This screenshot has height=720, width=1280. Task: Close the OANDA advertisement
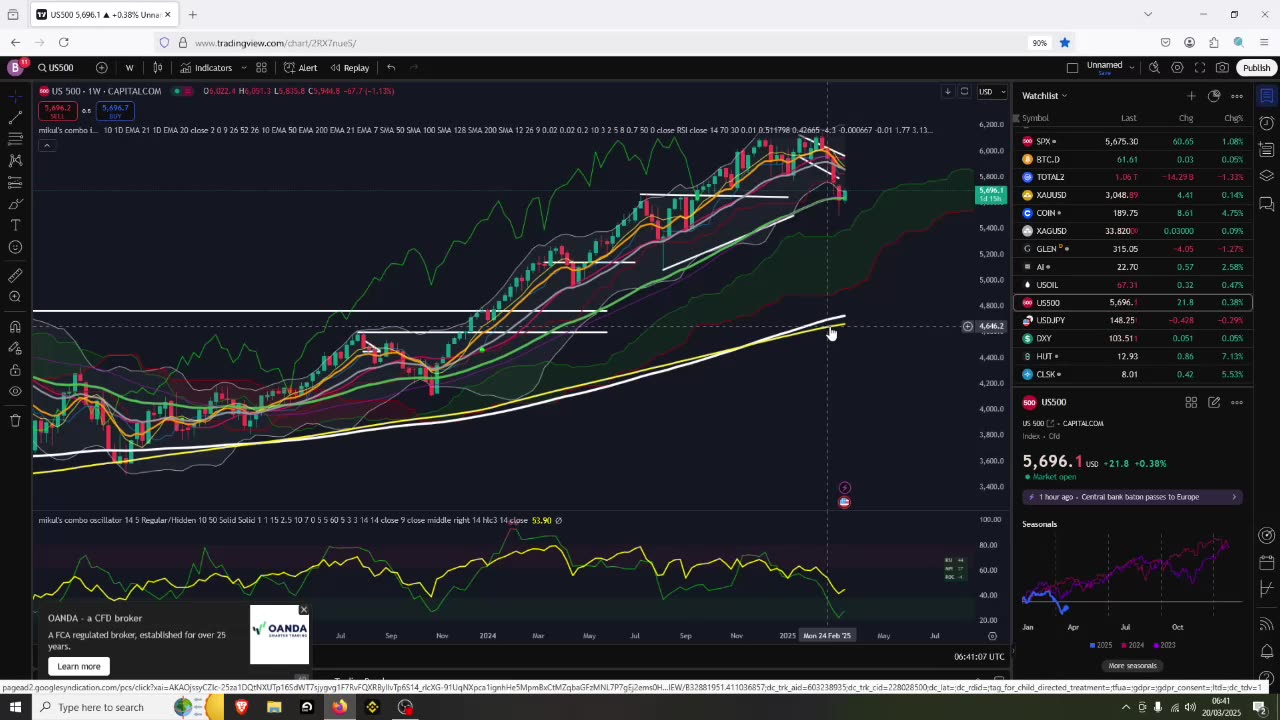click(303, 610)
